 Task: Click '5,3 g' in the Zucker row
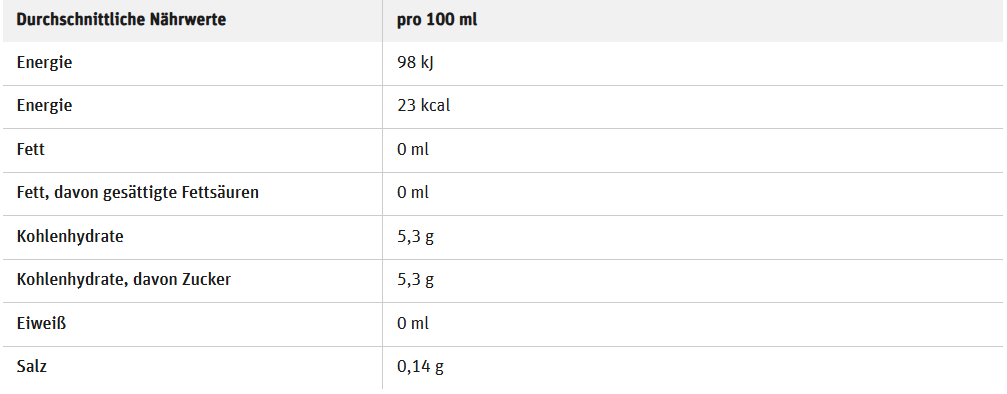point(416,281)
